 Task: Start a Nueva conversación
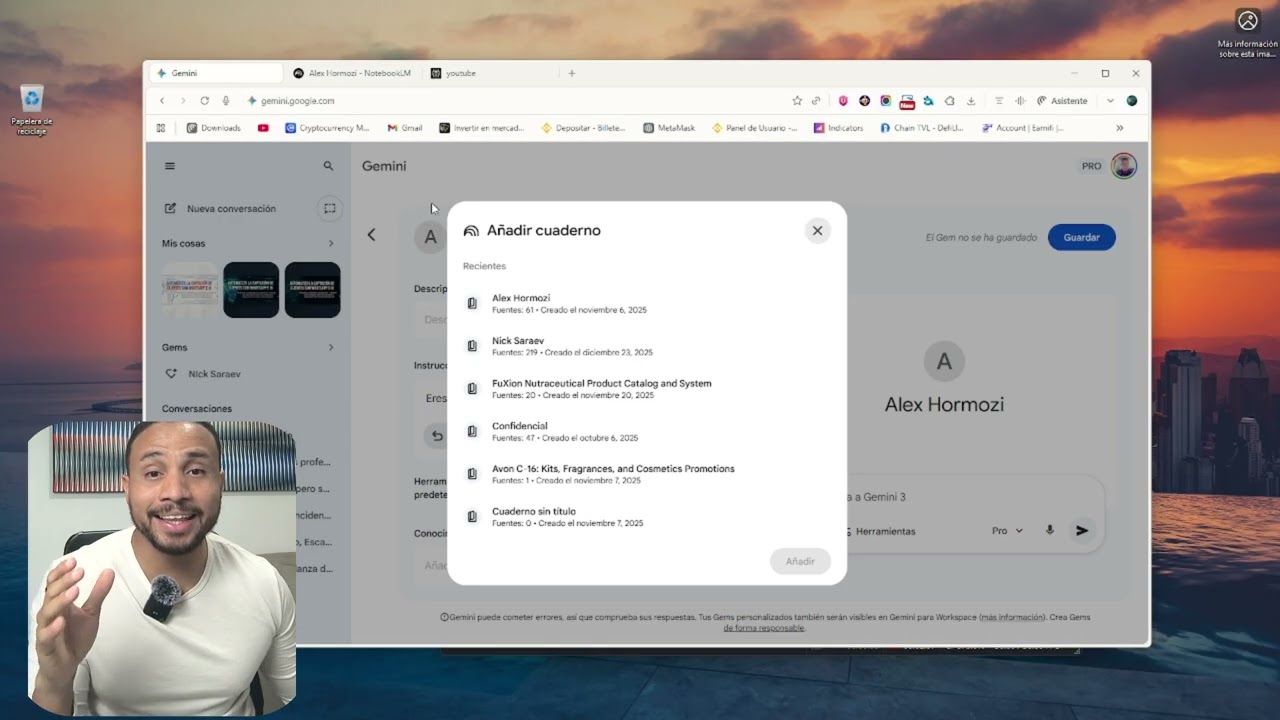(x=231, y=208)
